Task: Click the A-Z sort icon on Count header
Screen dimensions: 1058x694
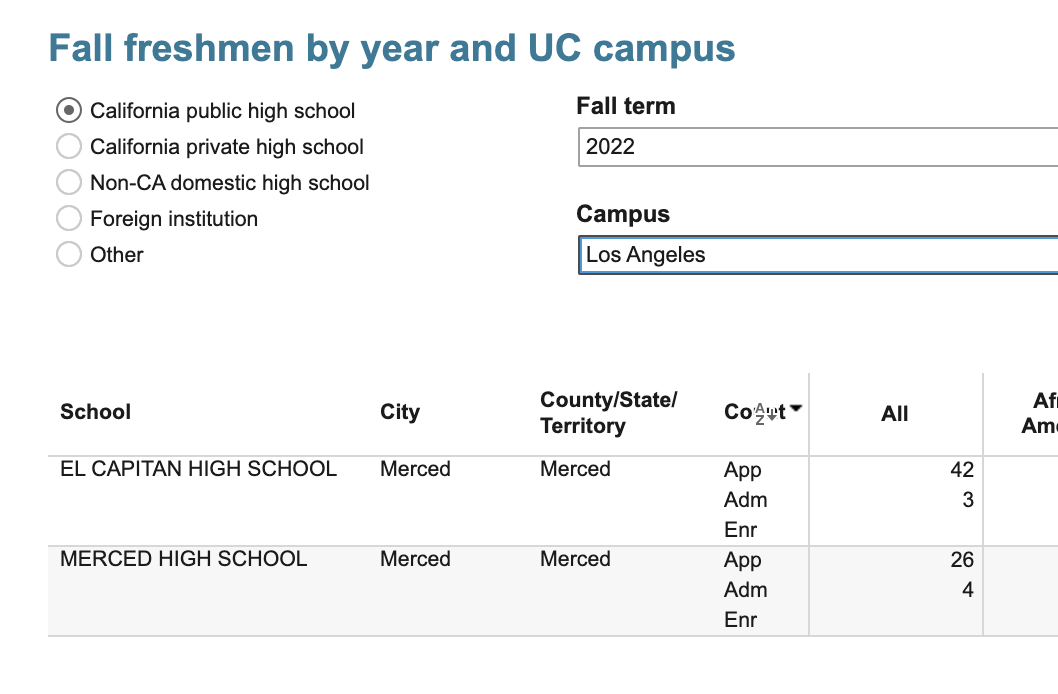Action: [x=765, y=412]
